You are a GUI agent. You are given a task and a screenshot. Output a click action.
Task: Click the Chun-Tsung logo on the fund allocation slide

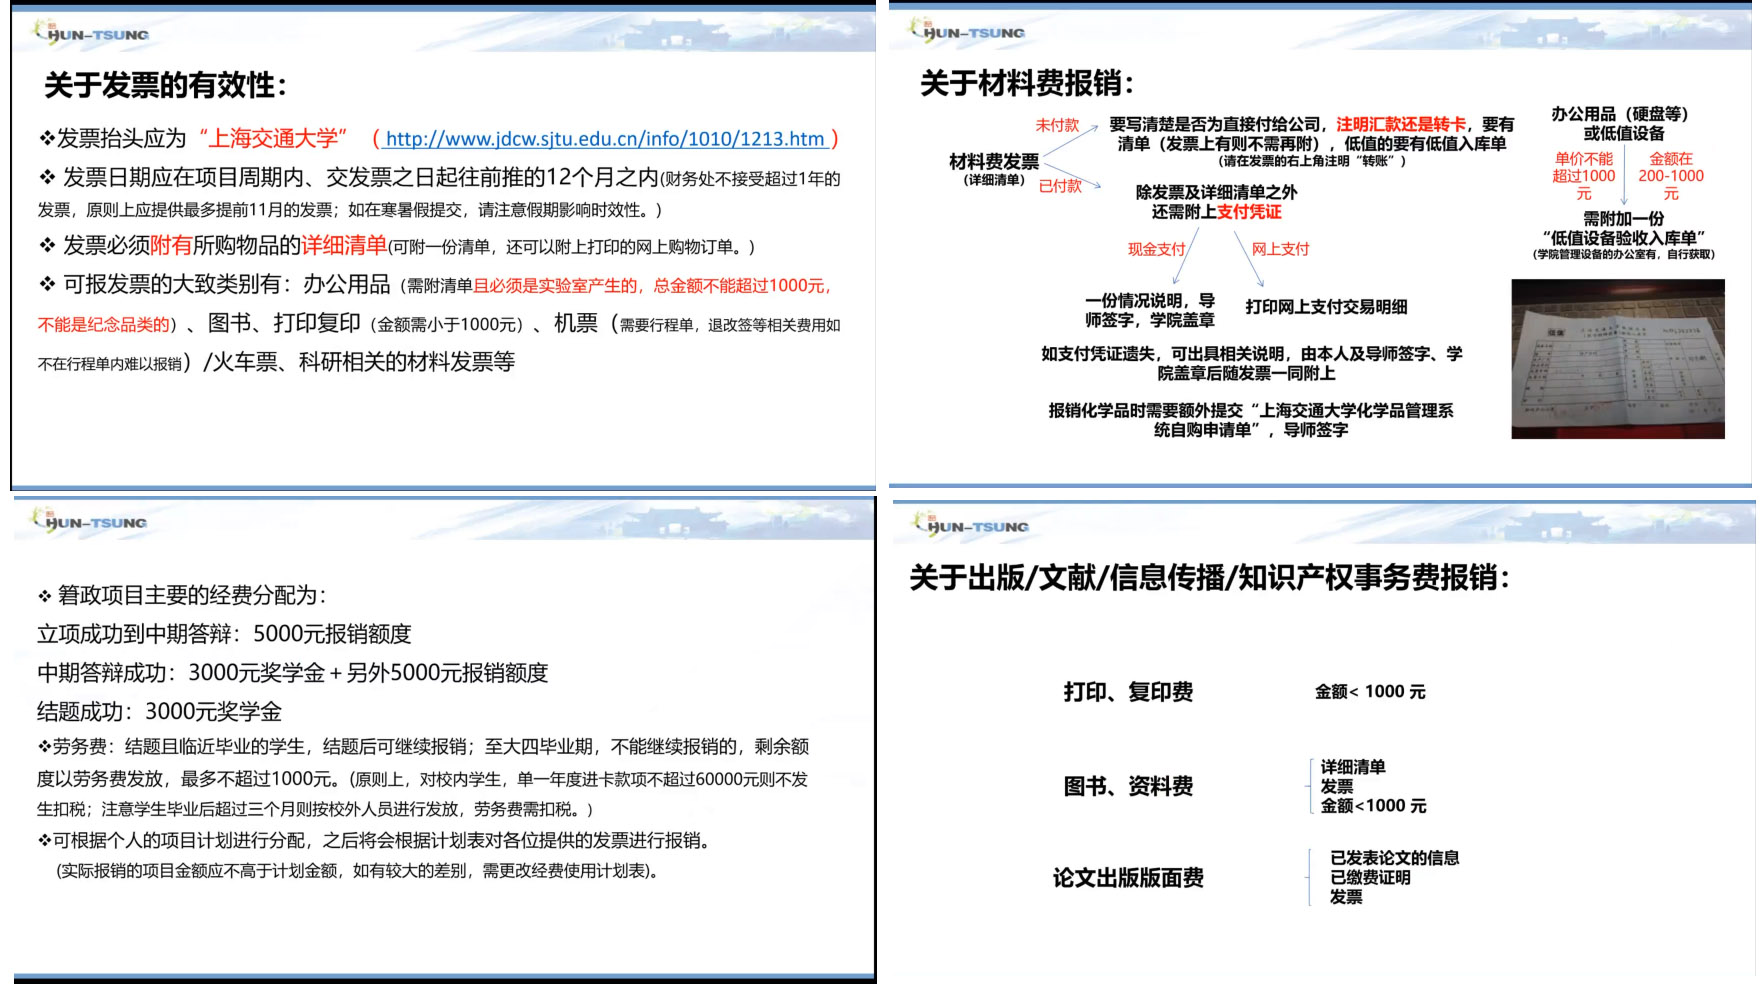point(90,521)
